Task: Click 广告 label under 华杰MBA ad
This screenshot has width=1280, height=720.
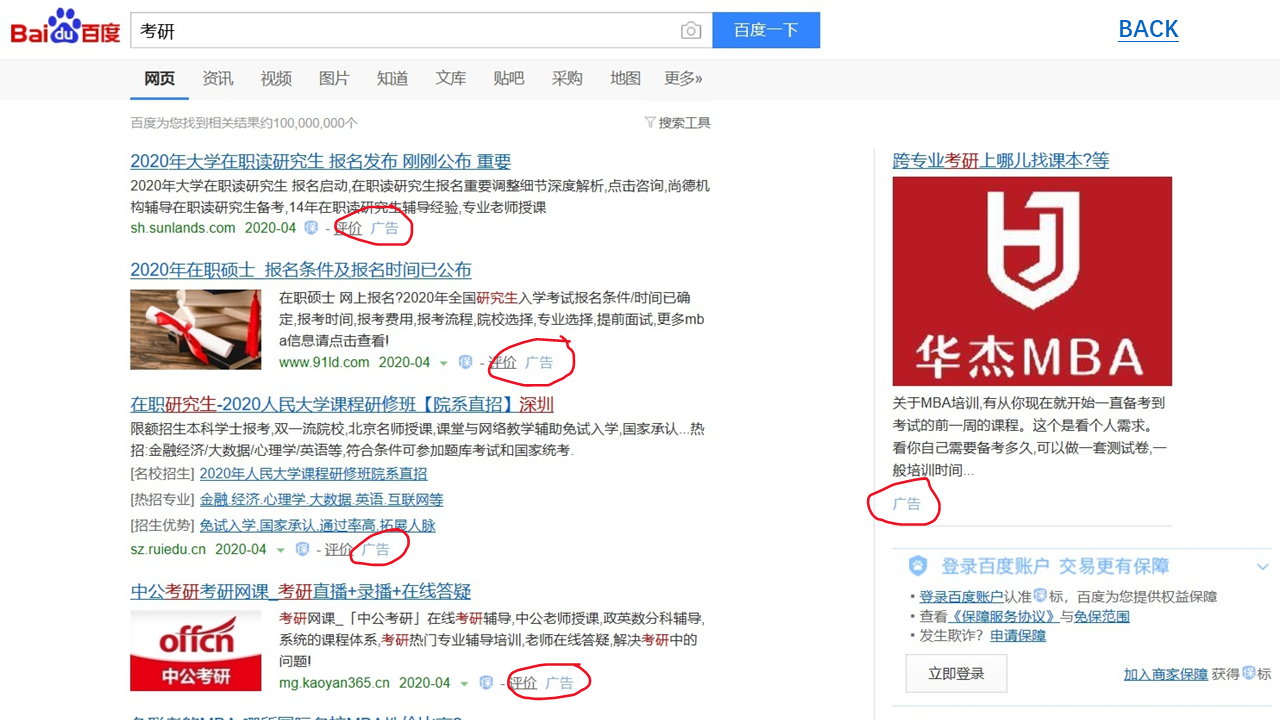Action: click(x=907, y=504)
